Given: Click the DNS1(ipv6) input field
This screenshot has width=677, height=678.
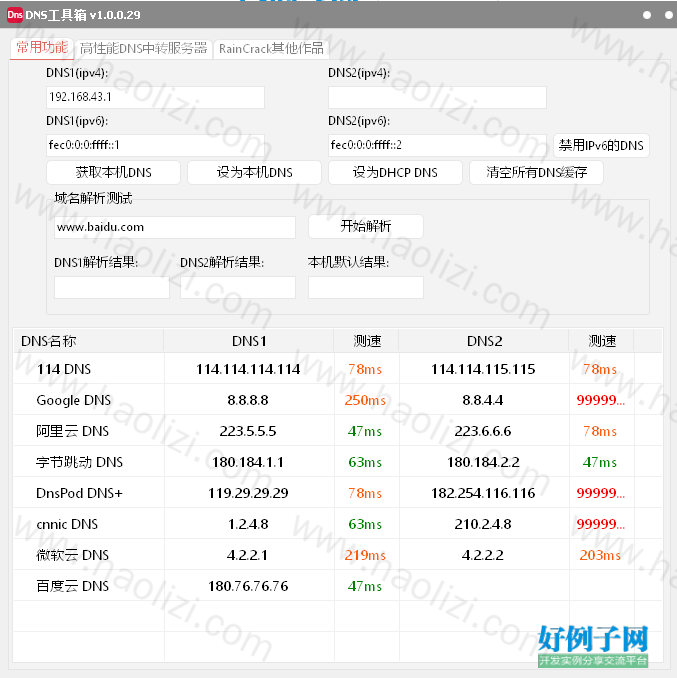Looking at the screenshot, I should [x=155, y=145].
